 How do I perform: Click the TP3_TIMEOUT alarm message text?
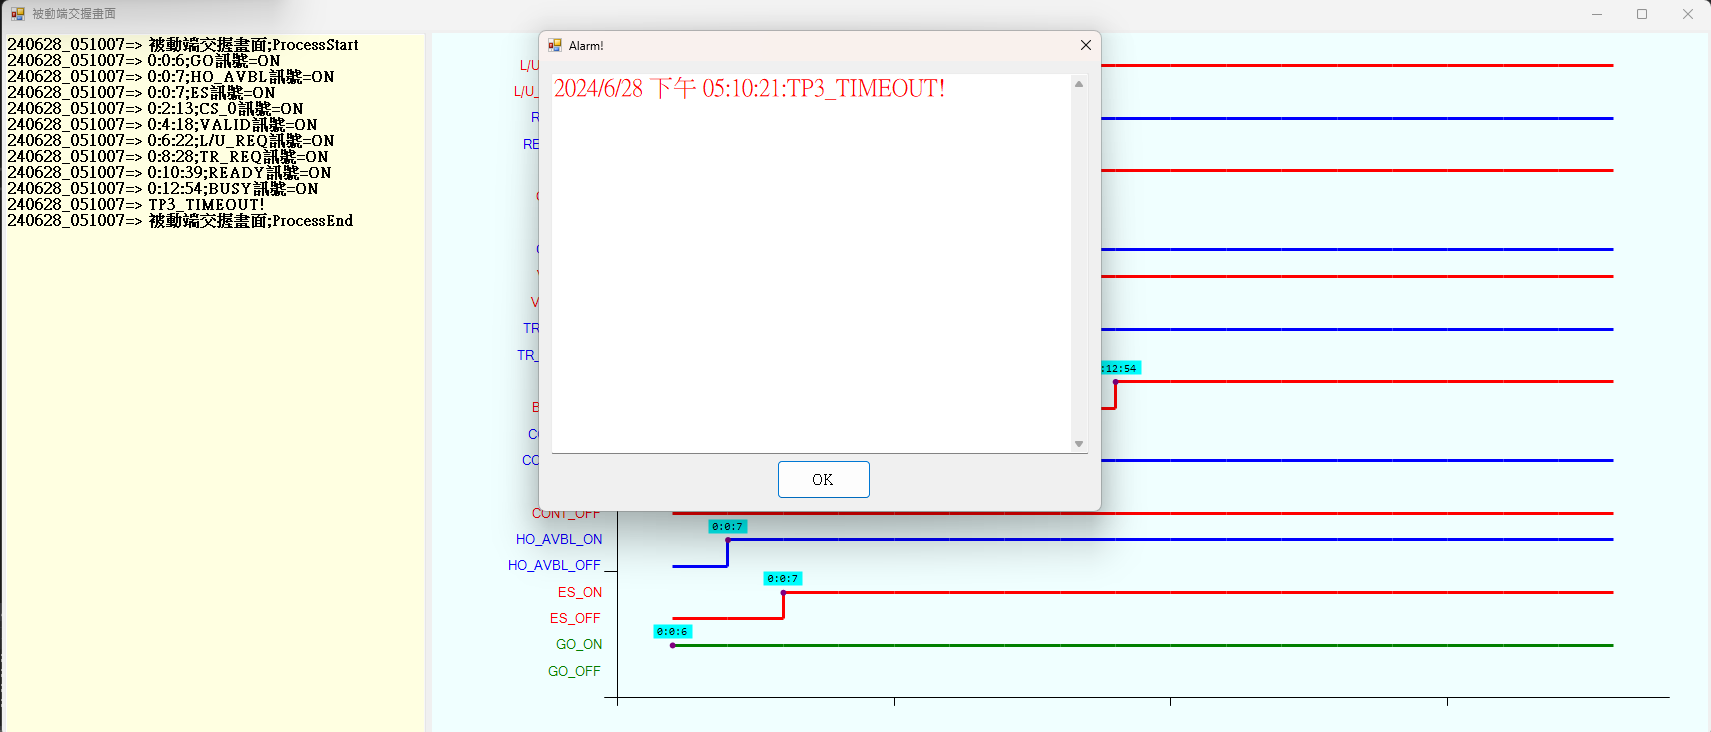tap(750, 88)
